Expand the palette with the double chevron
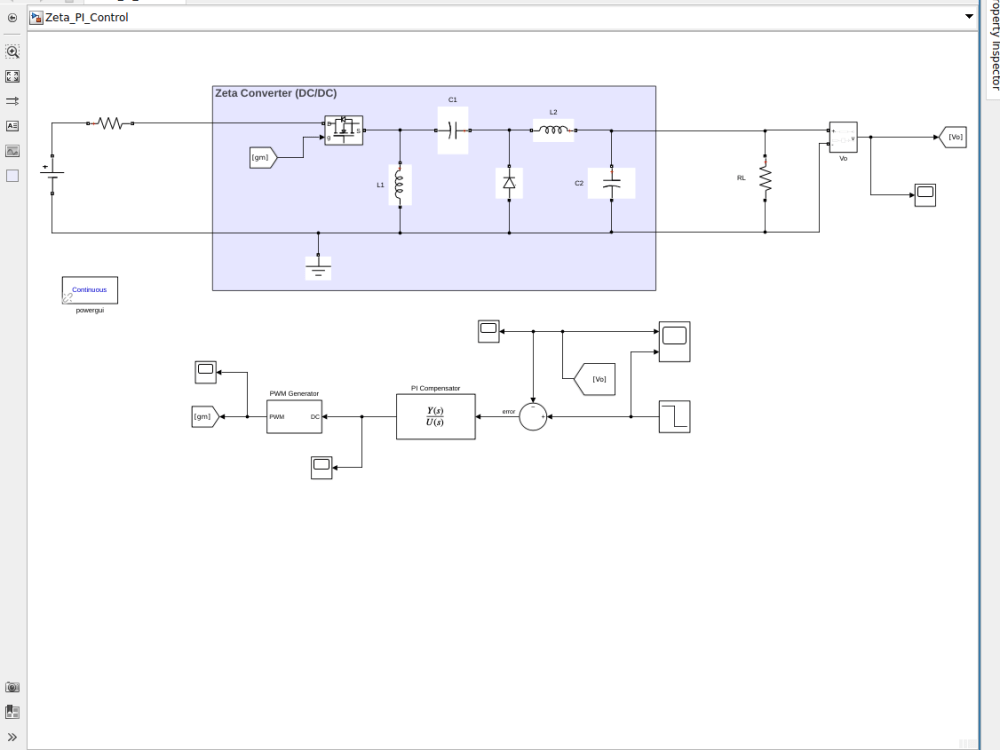Viewport: 1000px width, 750px height. point(12,737)
